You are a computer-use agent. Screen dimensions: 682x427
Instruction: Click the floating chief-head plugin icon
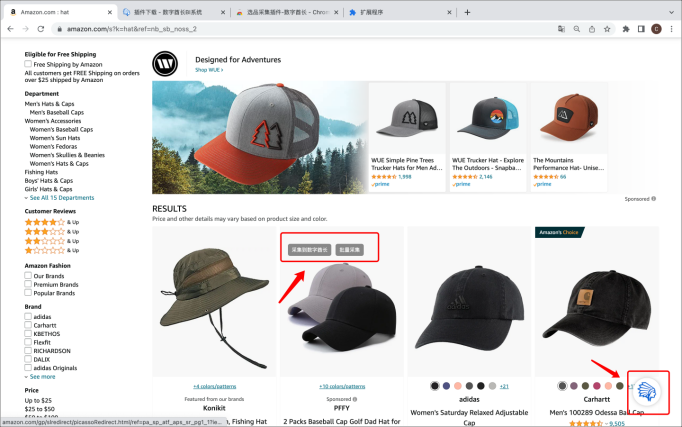[x=646, y=391]
